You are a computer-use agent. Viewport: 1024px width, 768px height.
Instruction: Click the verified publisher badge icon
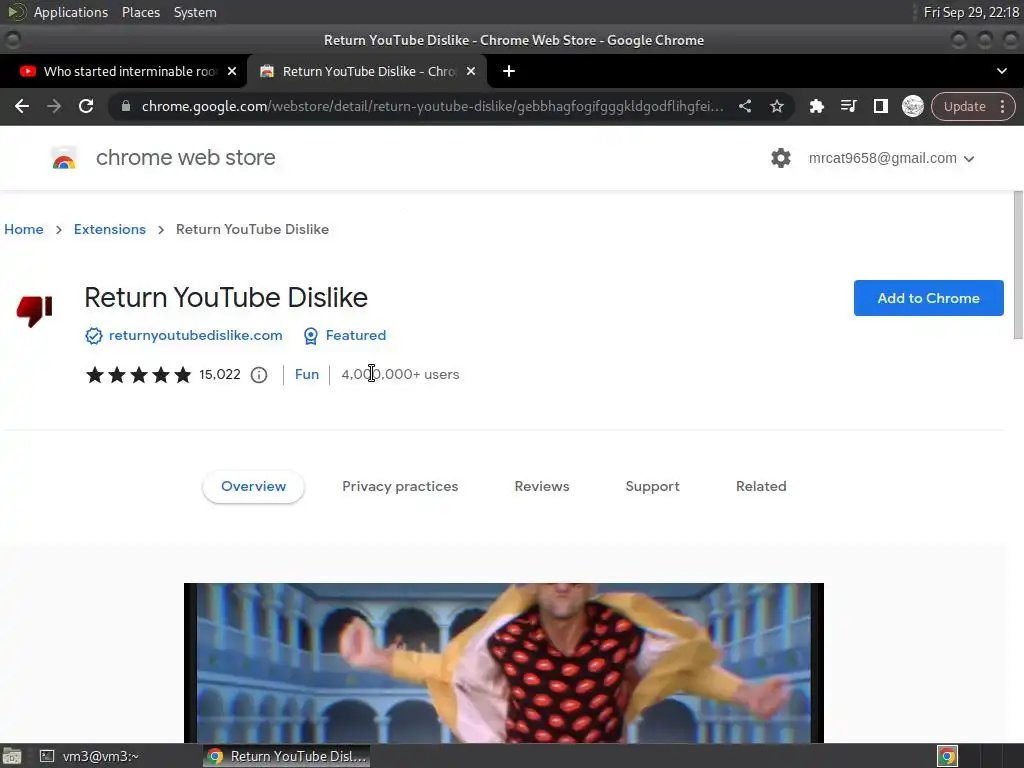coord(93,336)
